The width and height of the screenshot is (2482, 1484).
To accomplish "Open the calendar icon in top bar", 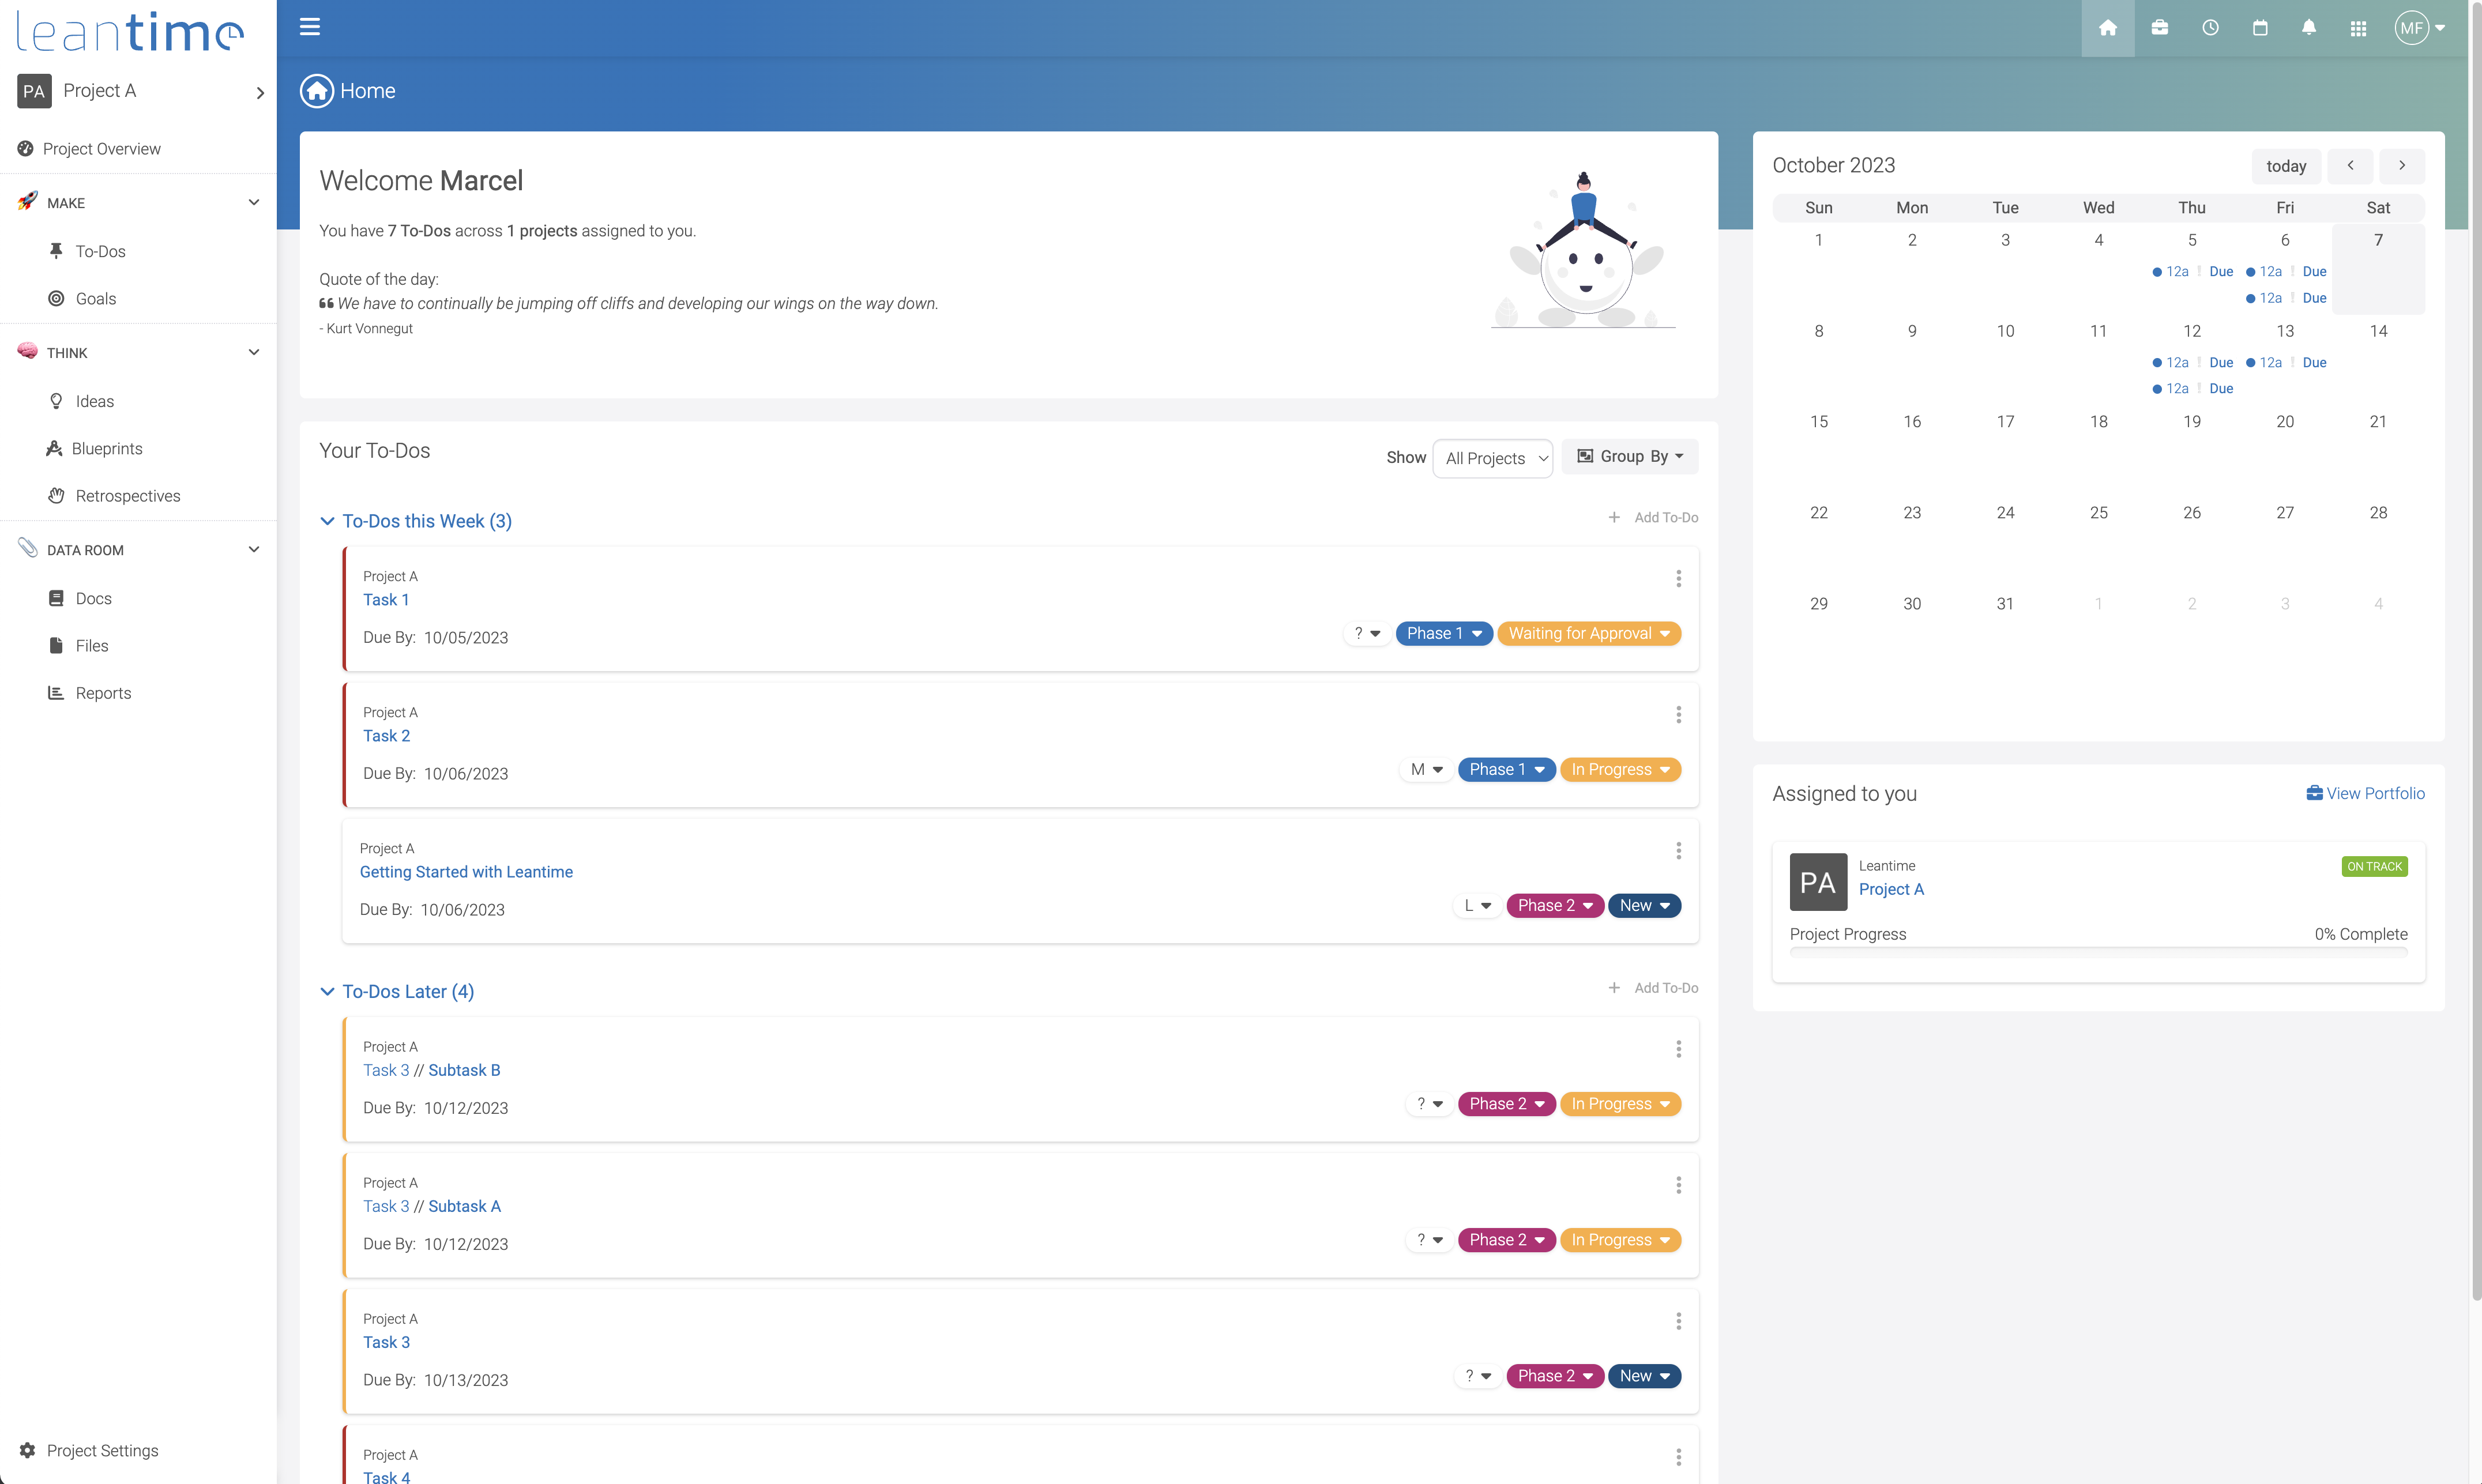I will (x=2259, y=28).
